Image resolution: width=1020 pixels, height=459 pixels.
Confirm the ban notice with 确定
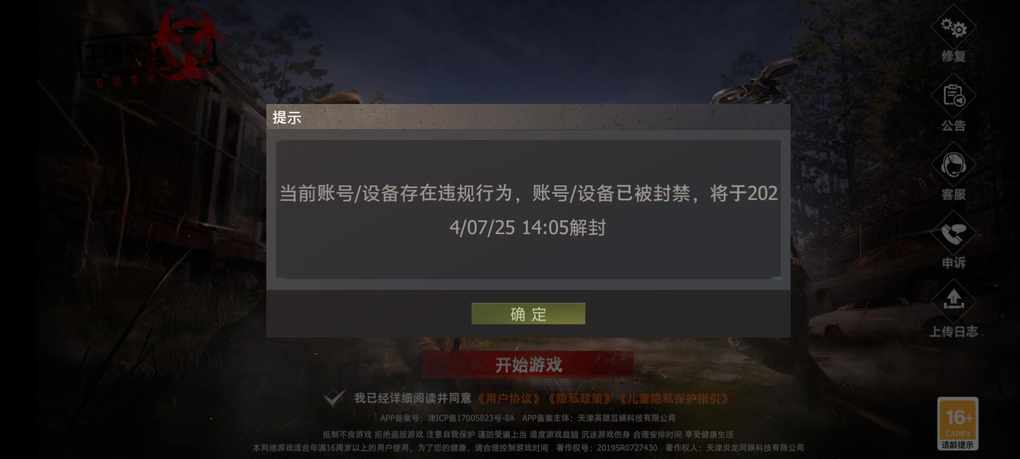click(528, 314)
